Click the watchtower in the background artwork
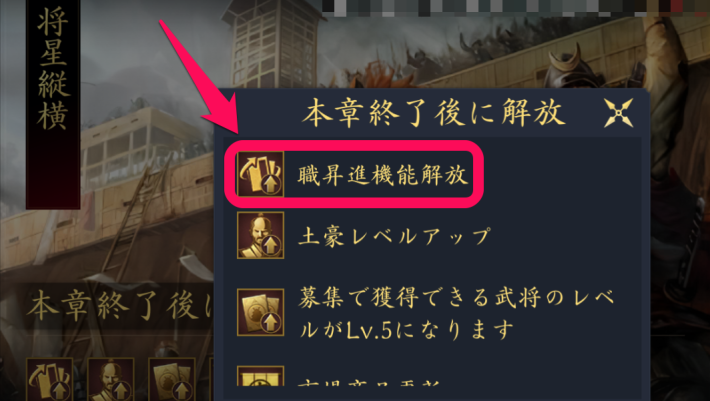This screenshot has height=401, width=710. [x=273, y=44]
